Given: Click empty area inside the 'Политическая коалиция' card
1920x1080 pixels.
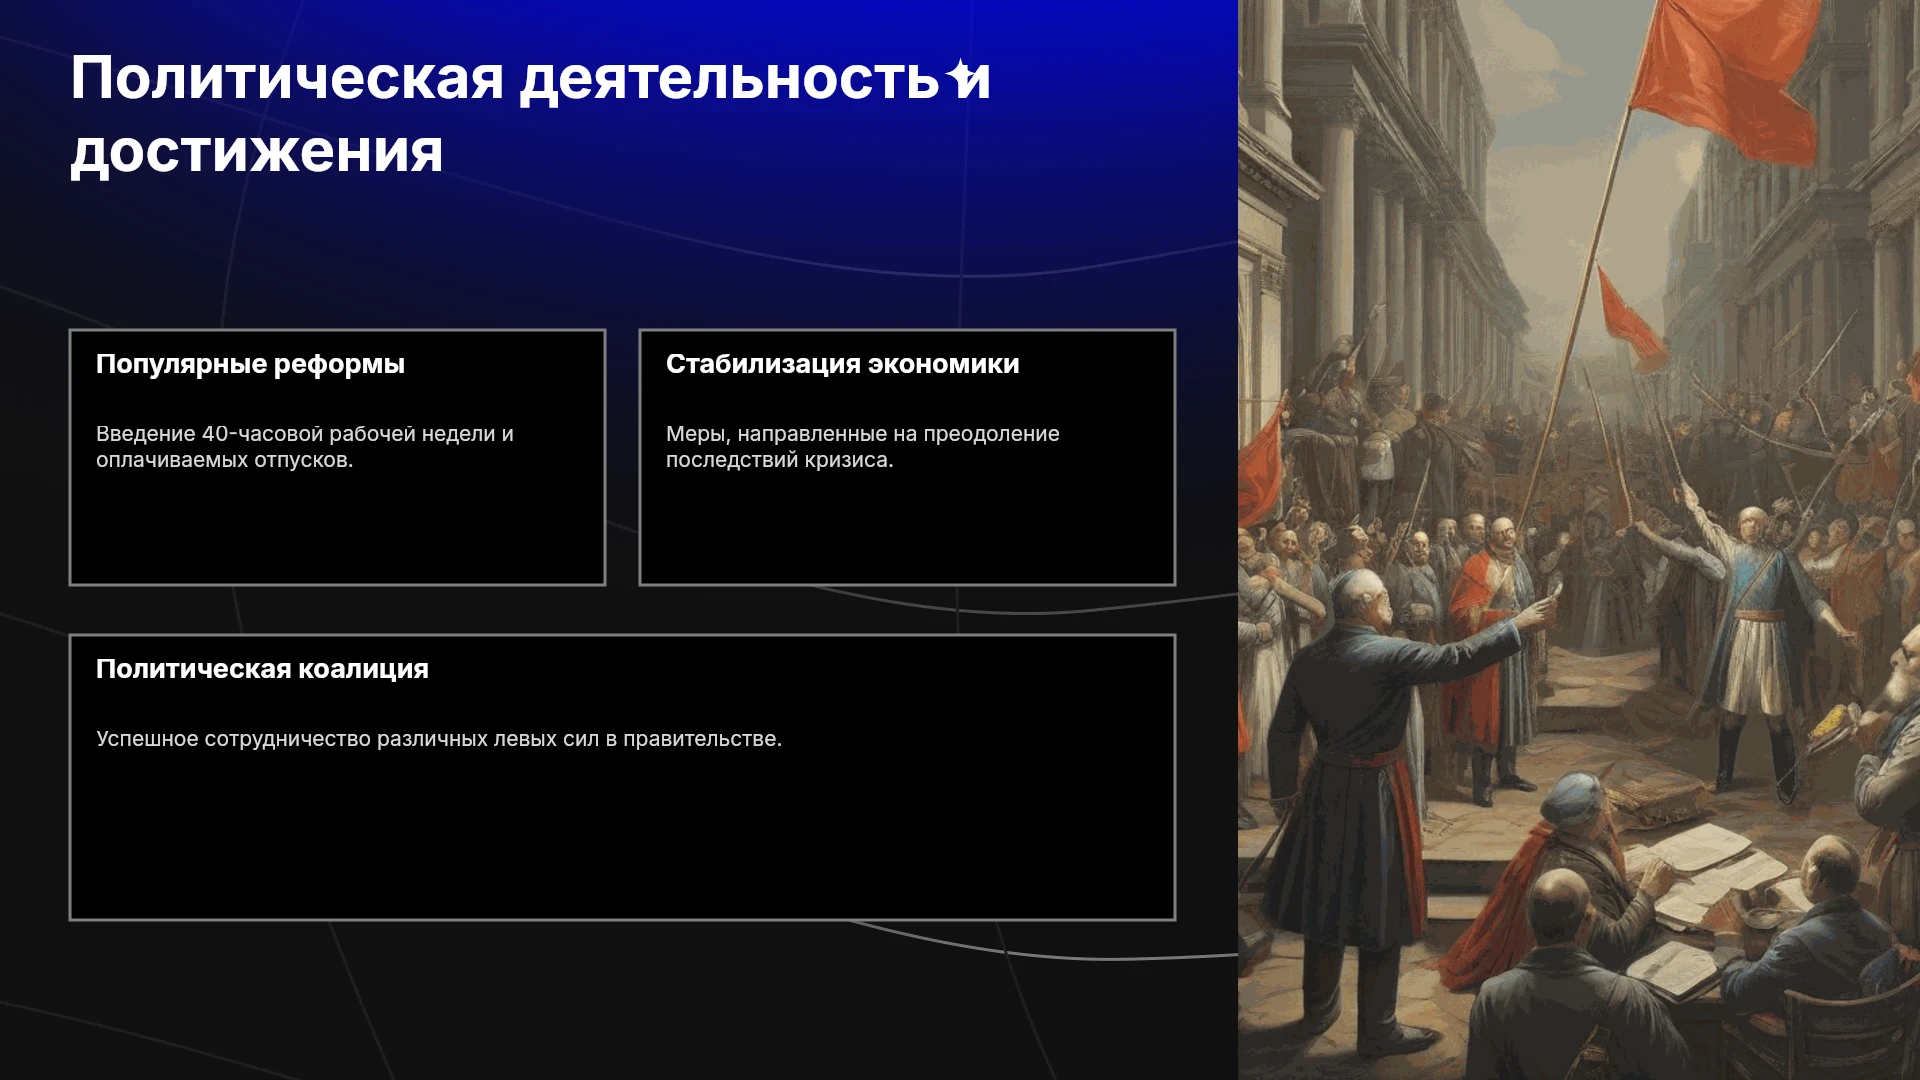Looking at the screenshot, I should 622,840.
